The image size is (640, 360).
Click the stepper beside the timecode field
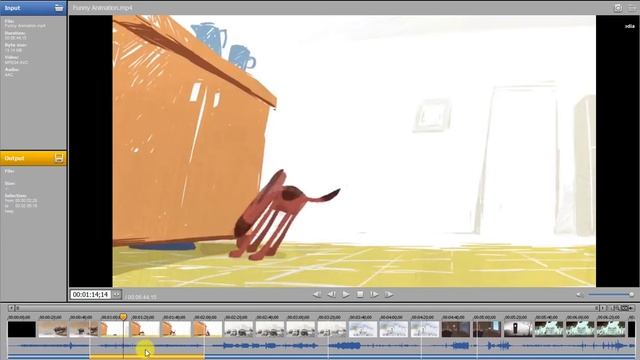coord(117,294)
